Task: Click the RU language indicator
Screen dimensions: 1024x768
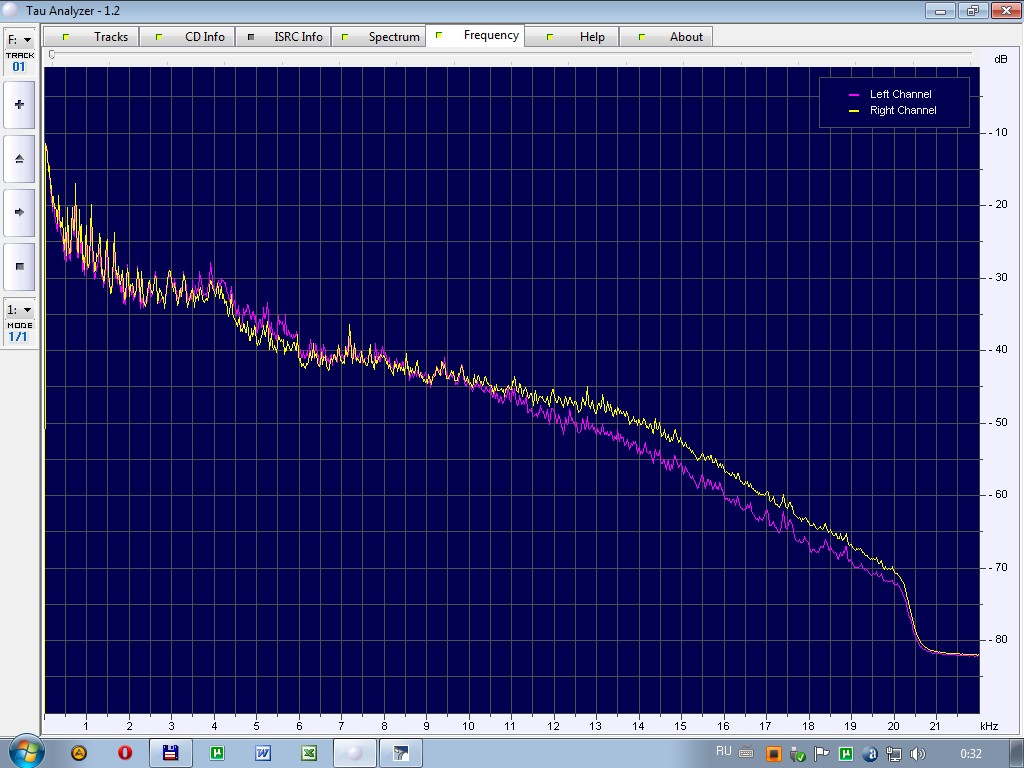Action: click(x=724, y=752)
